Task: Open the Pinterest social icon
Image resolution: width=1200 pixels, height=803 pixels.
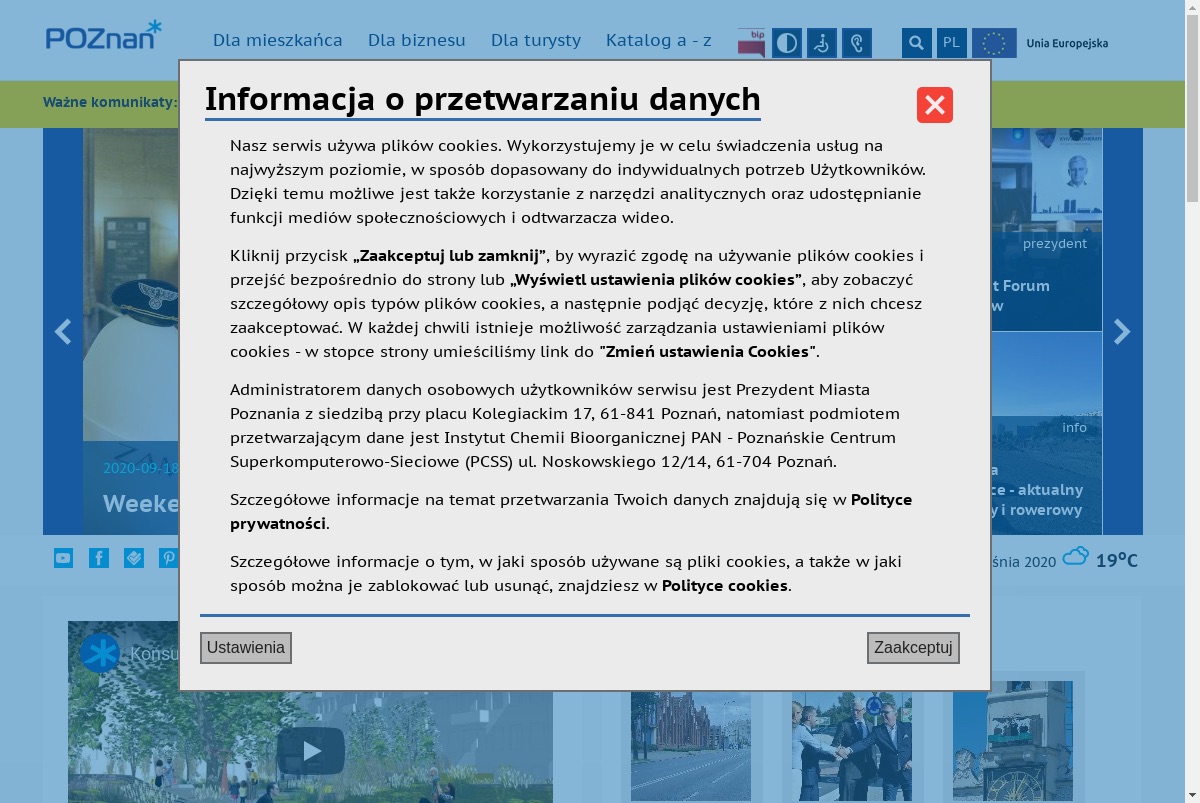Action: pyautogui.click(x=169, y=558)
